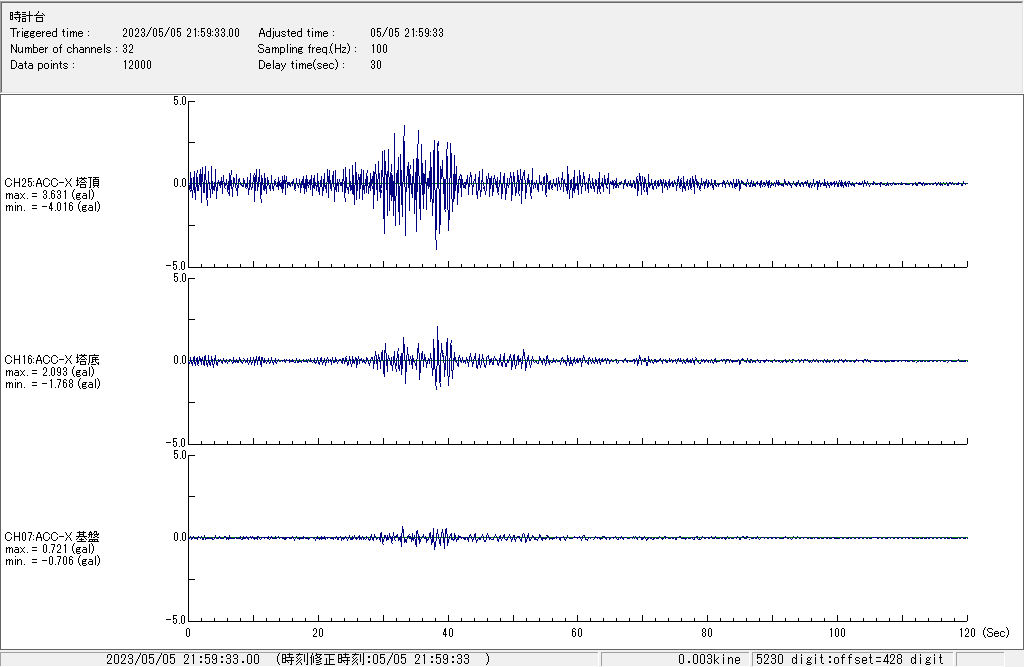Click the Data points value 12000
1024x667 pixels.
[x=137, y=65]
